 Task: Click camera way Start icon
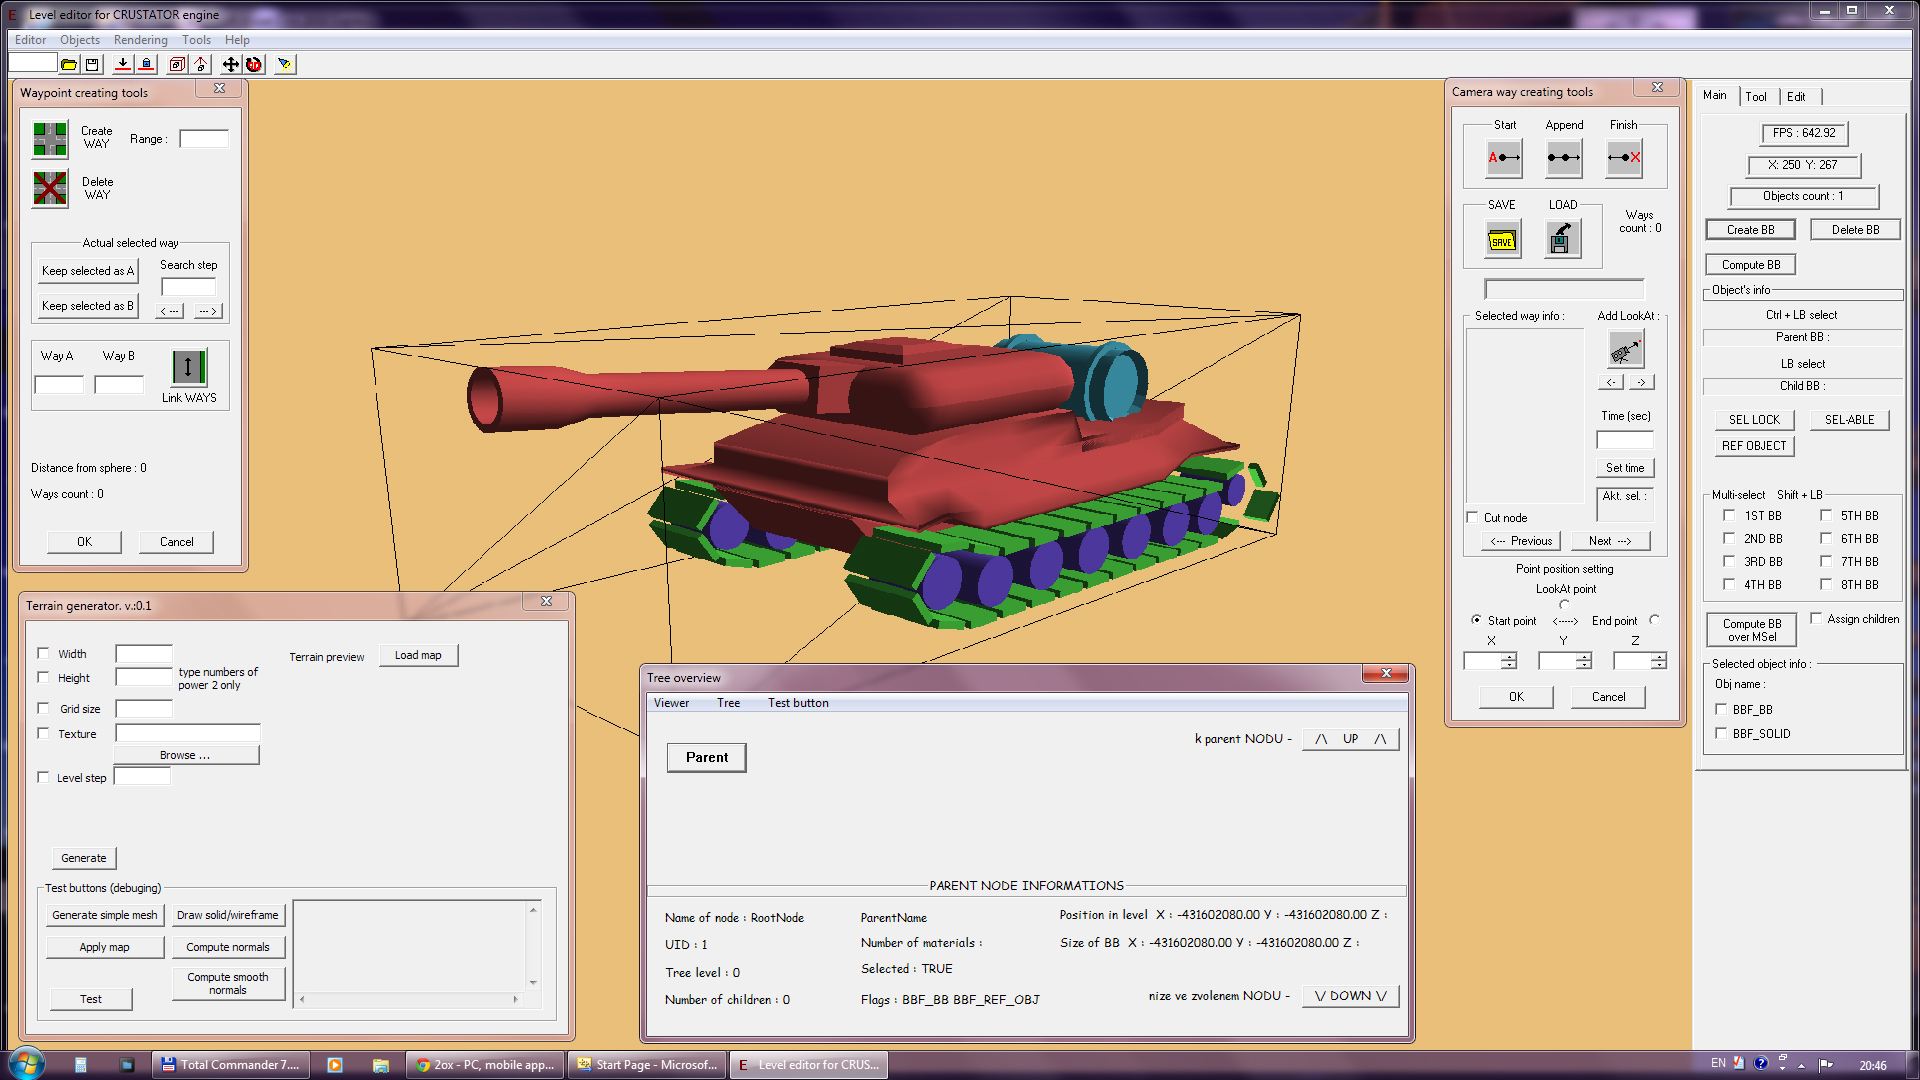(x=1504, y=158)
